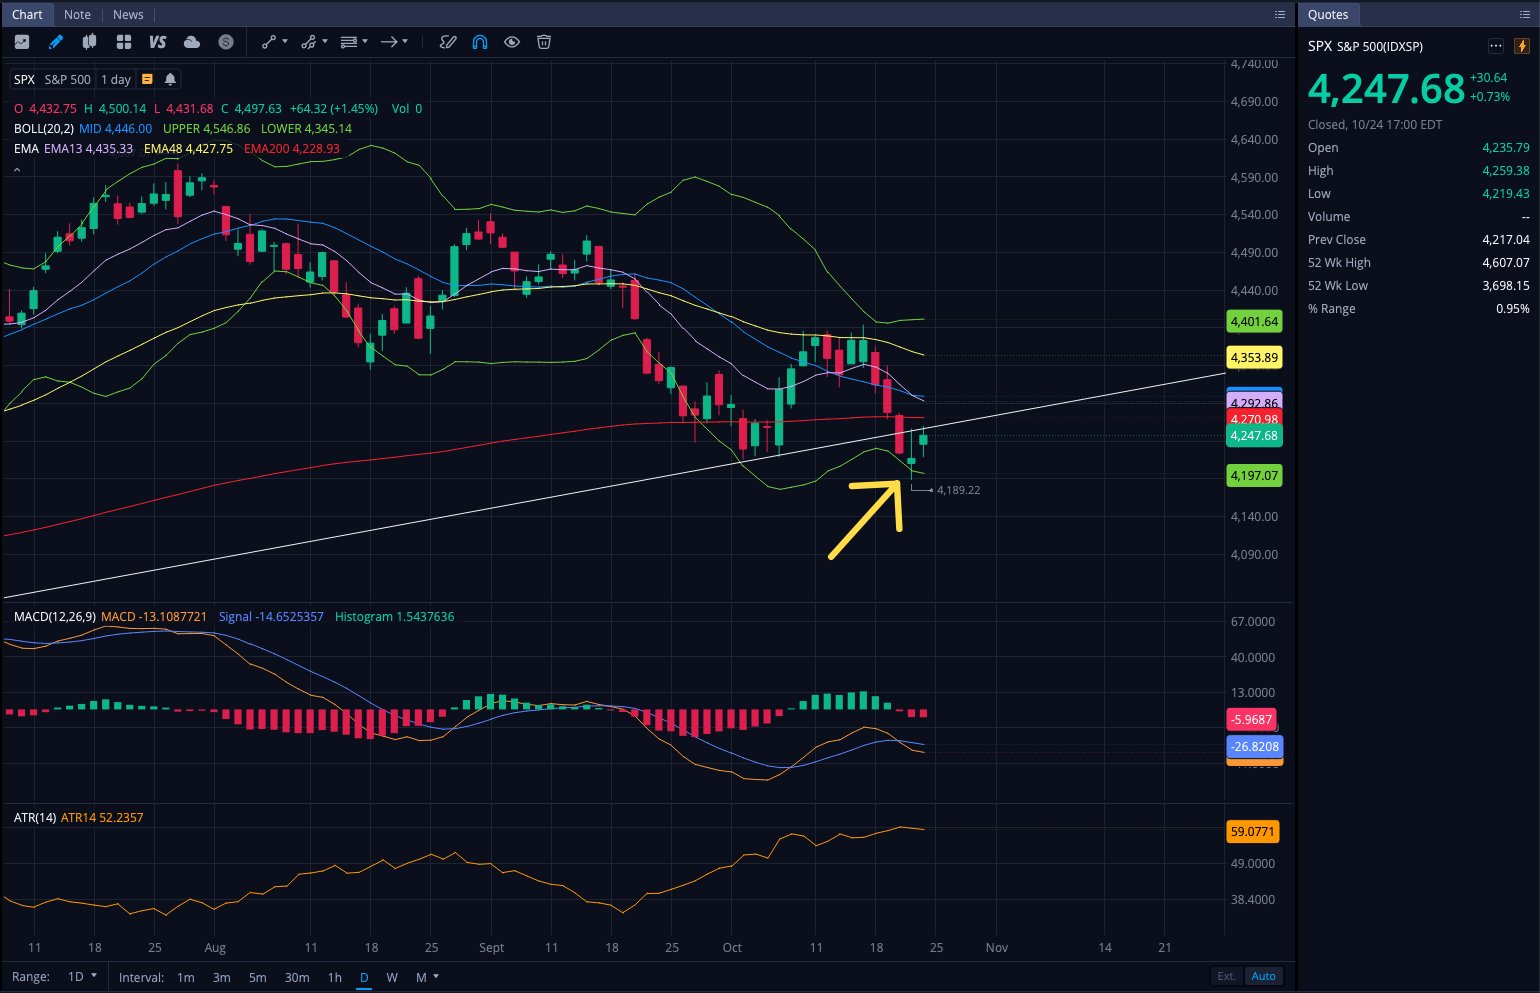Toggle drawings visibility with the eye icon

[x=512, y=42]
